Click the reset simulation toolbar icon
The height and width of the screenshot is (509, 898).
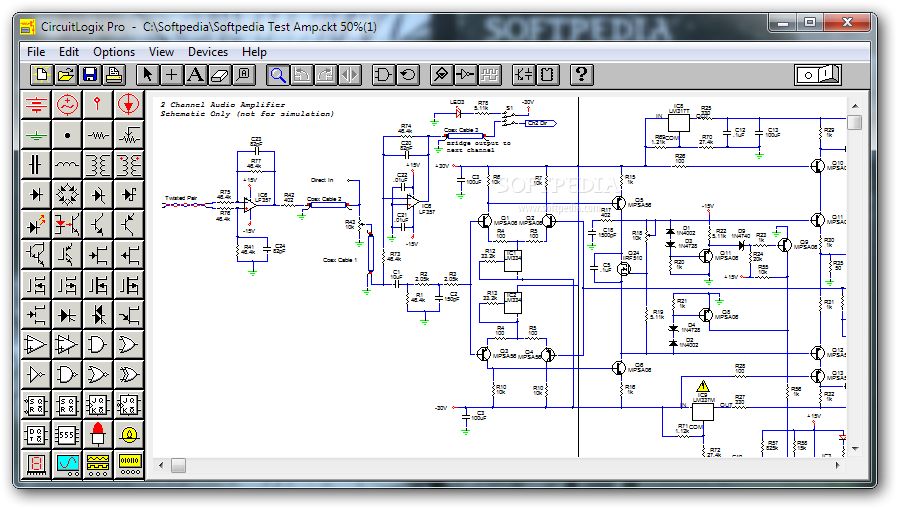click(408, 75)
